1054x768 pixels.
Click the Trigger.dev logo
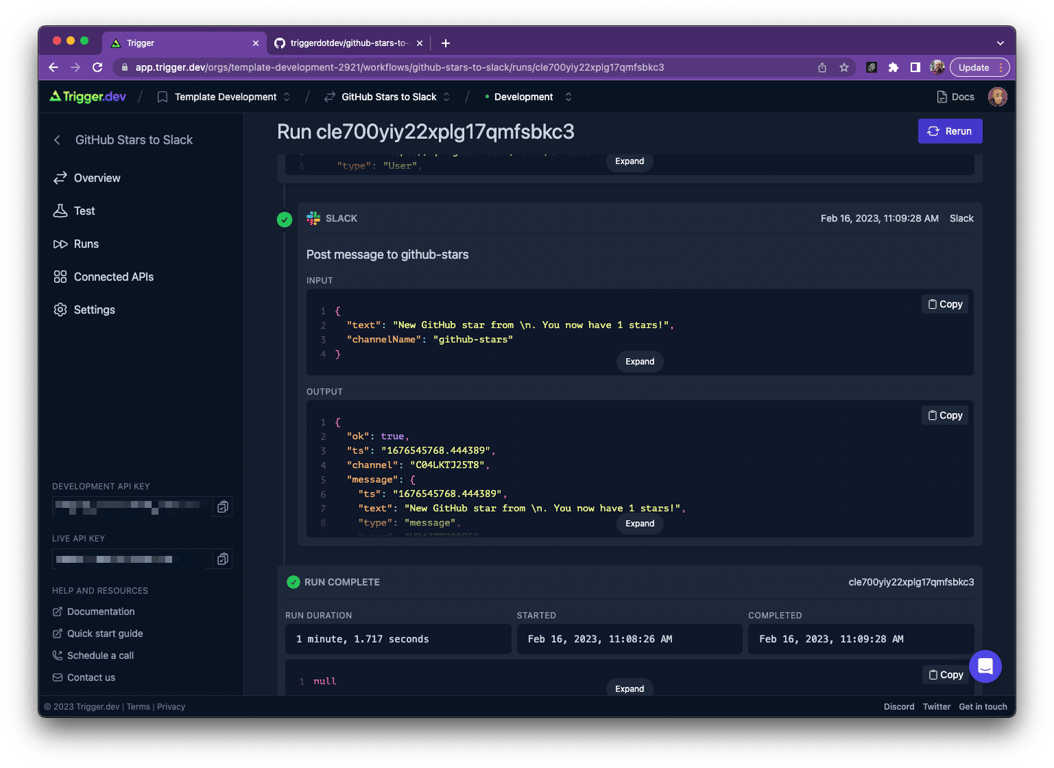(x=88, y=97)
